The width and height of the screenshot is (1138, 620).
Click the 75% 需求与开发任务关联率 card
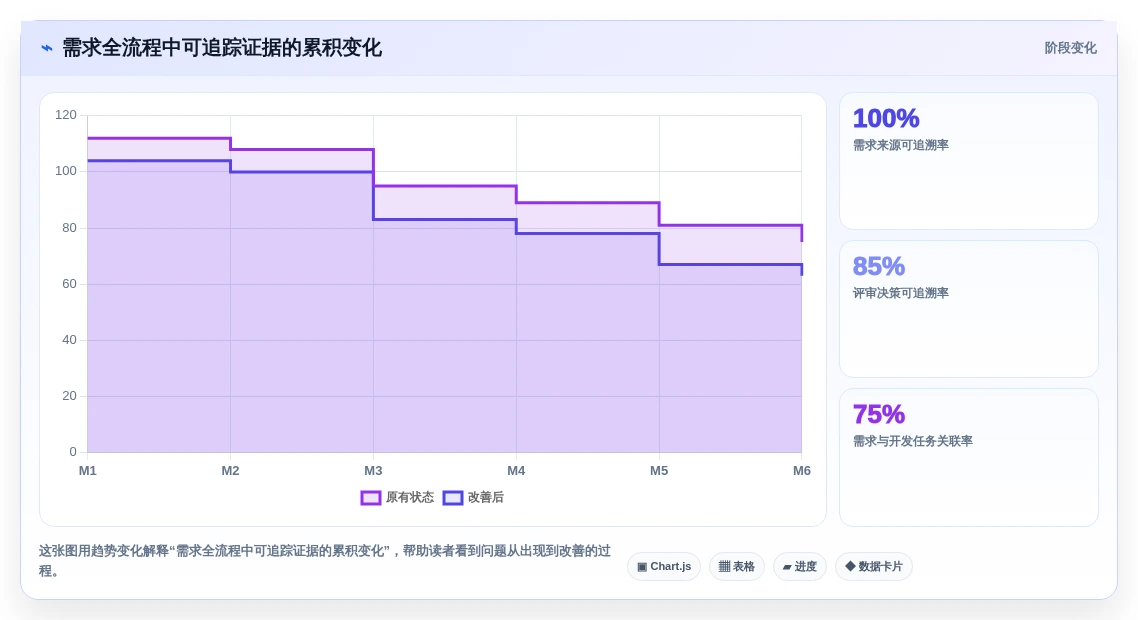coord(969,457)
